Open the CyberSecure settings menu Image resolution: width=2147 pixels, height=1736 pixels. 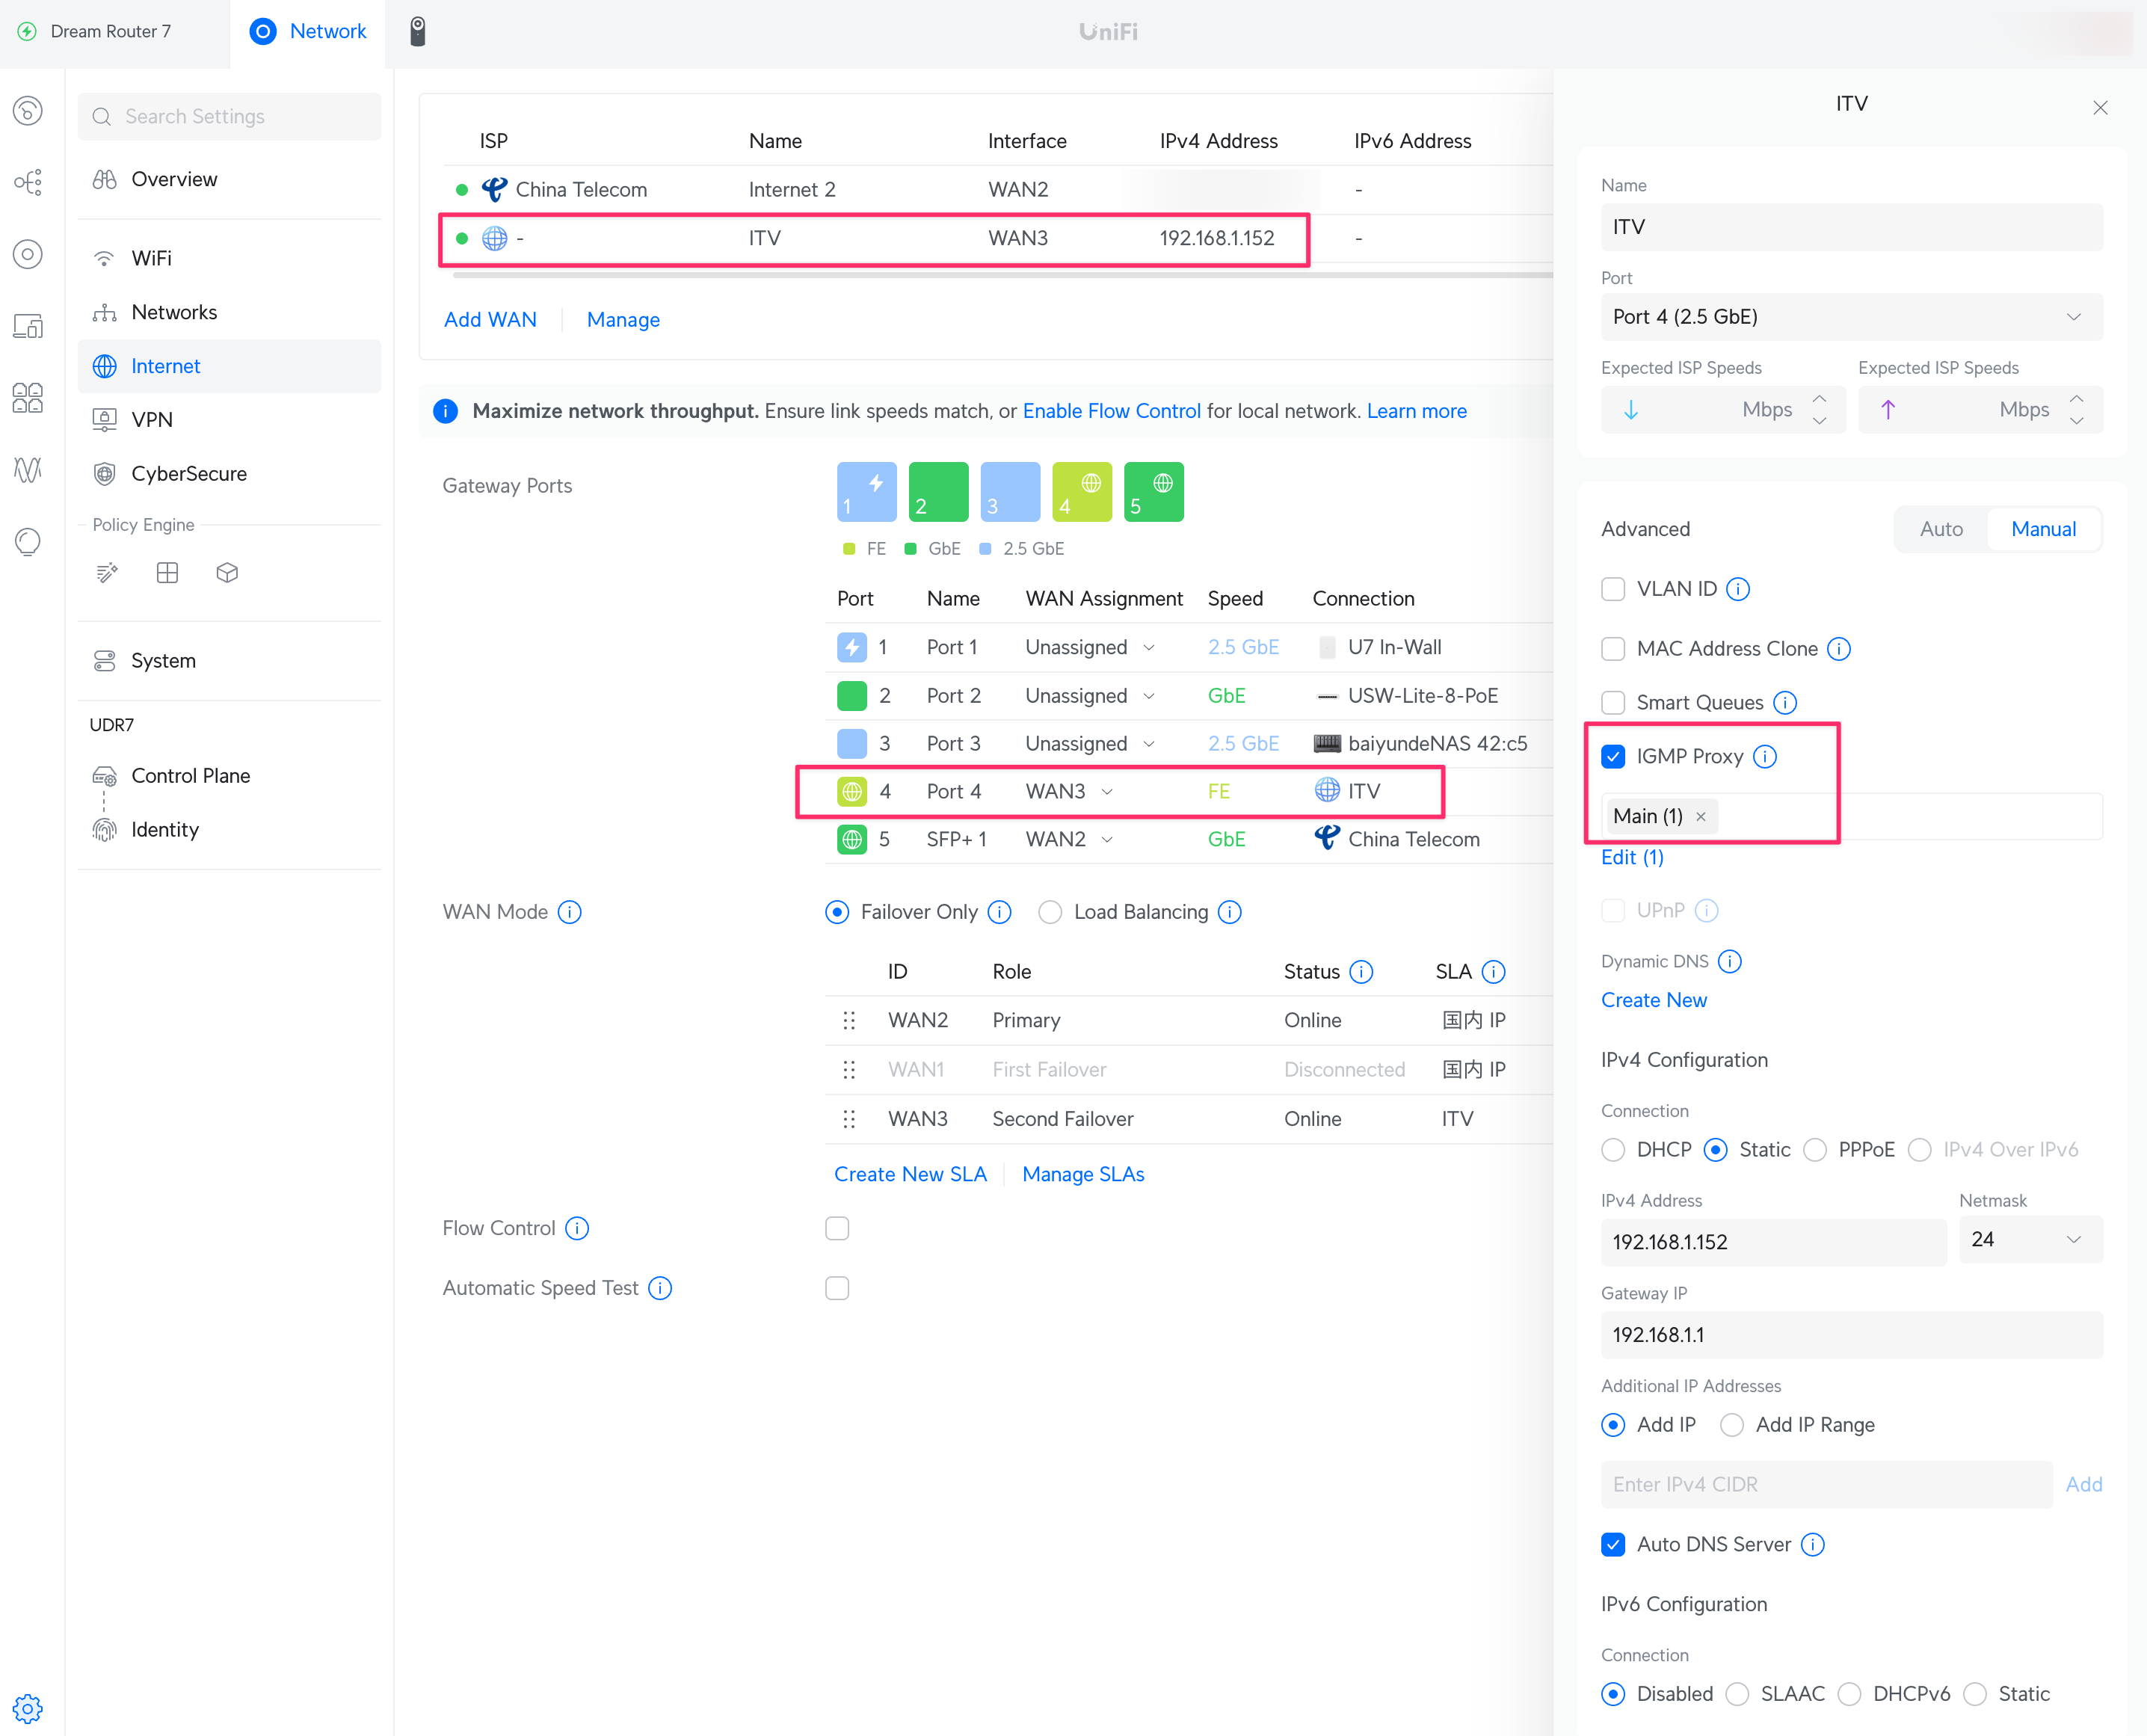tap(189, 473)
